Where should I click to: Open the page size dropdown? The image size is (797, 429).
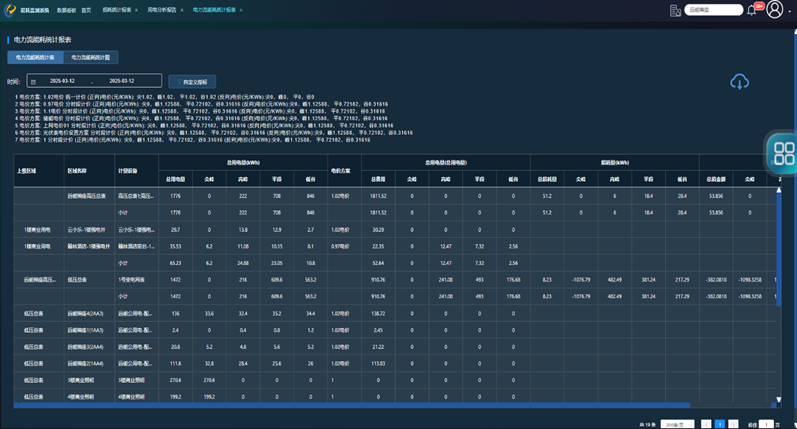pyautogui.click(x=676, y=424)
